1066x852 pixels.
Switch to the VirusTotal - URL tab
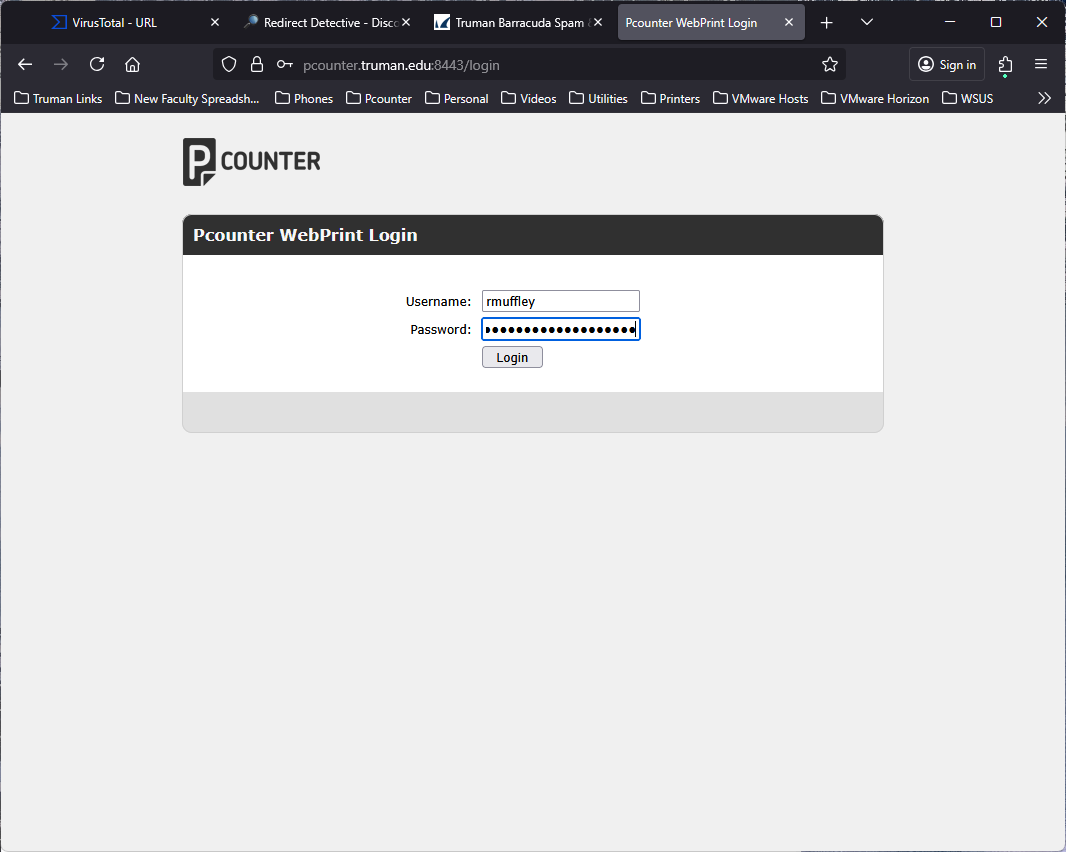137,22
